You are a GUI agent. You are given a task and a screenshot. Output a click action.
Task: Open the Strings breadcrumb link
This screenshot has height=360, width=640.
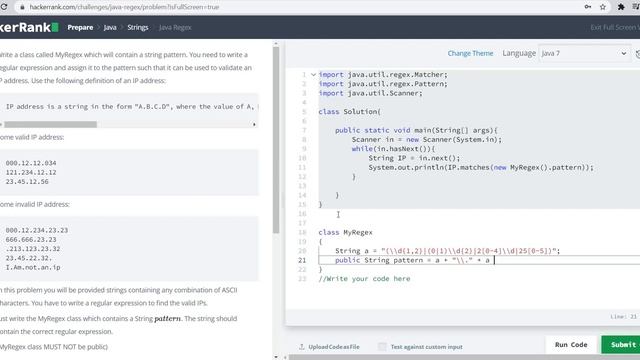coord(138,27)
